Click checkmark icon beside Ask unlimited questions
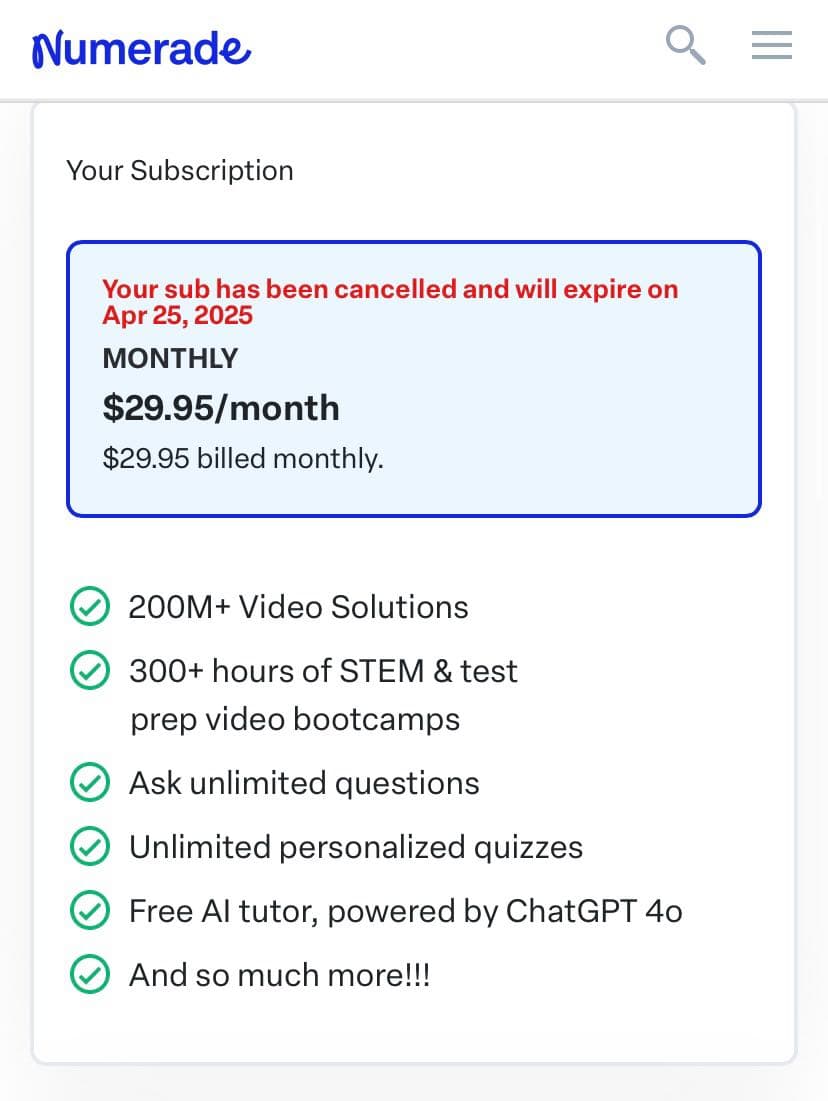 coord(90,783)
